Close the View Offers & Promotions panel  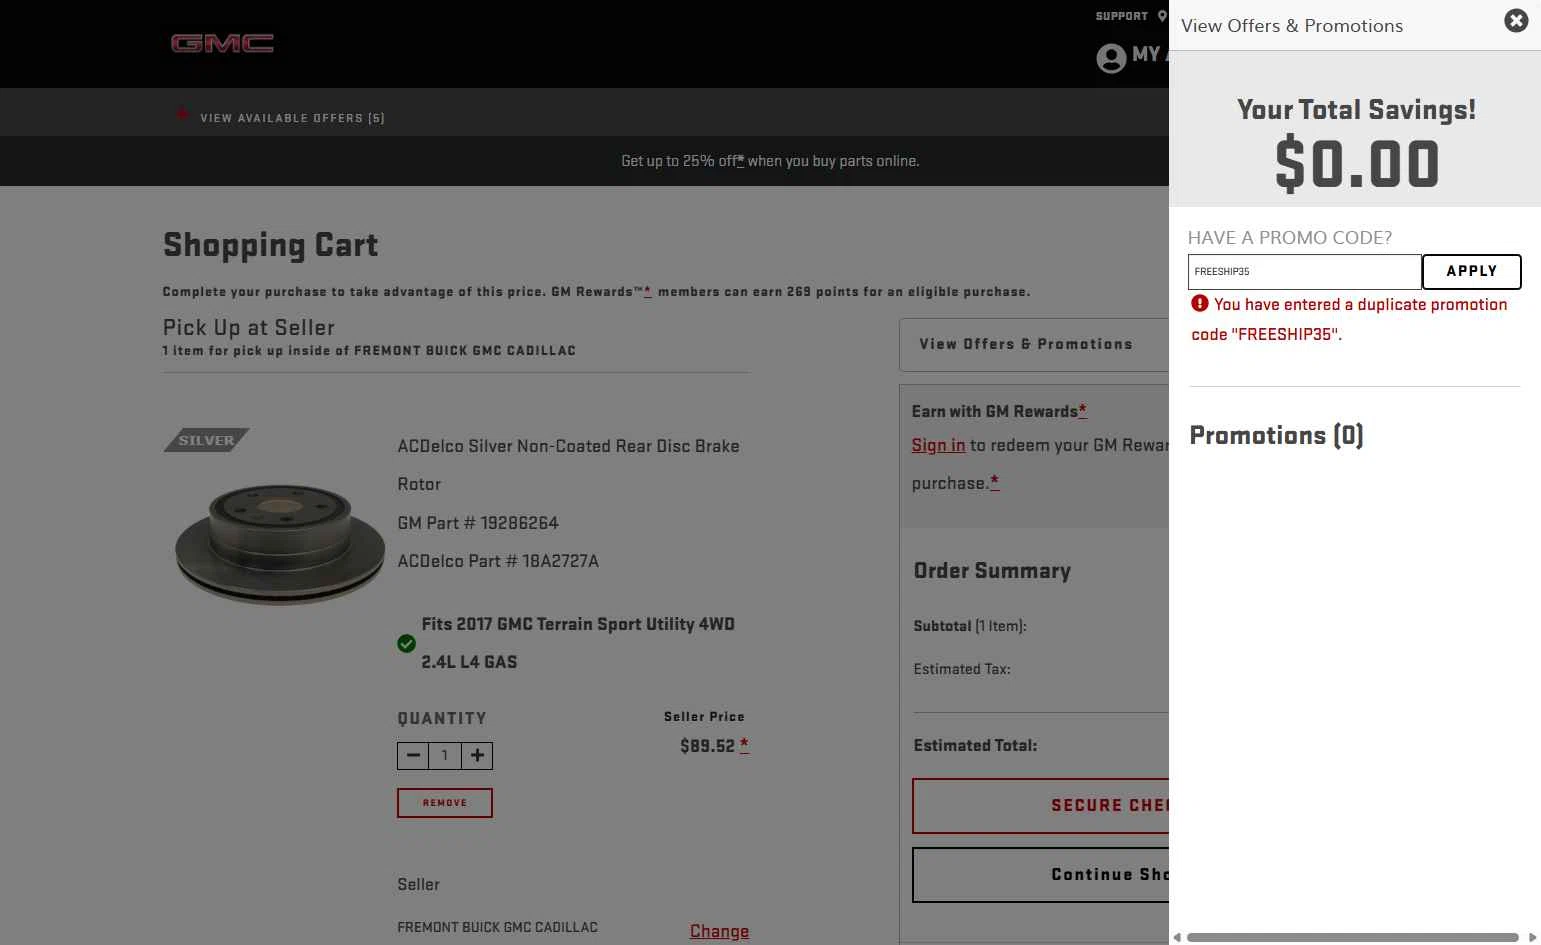(x=1516, y=21)
